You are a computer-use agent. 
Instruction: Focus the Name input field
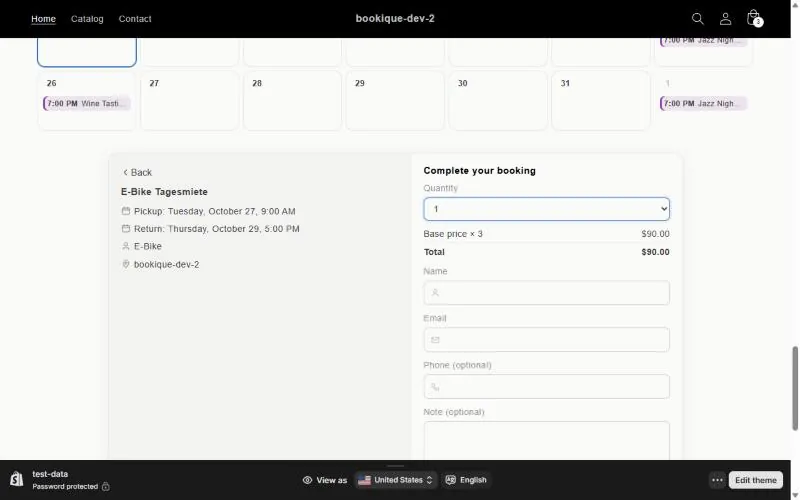click(546, 293)
